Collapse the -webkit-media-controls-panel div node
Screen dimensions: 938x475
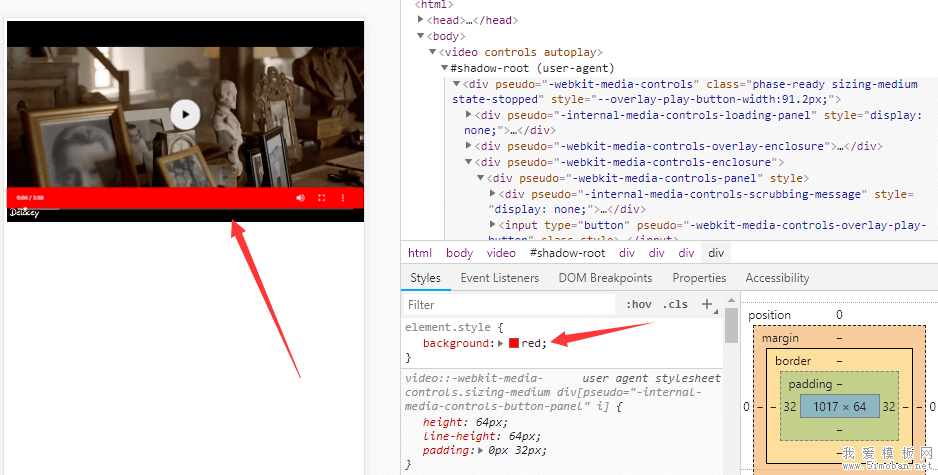point(480,178)
